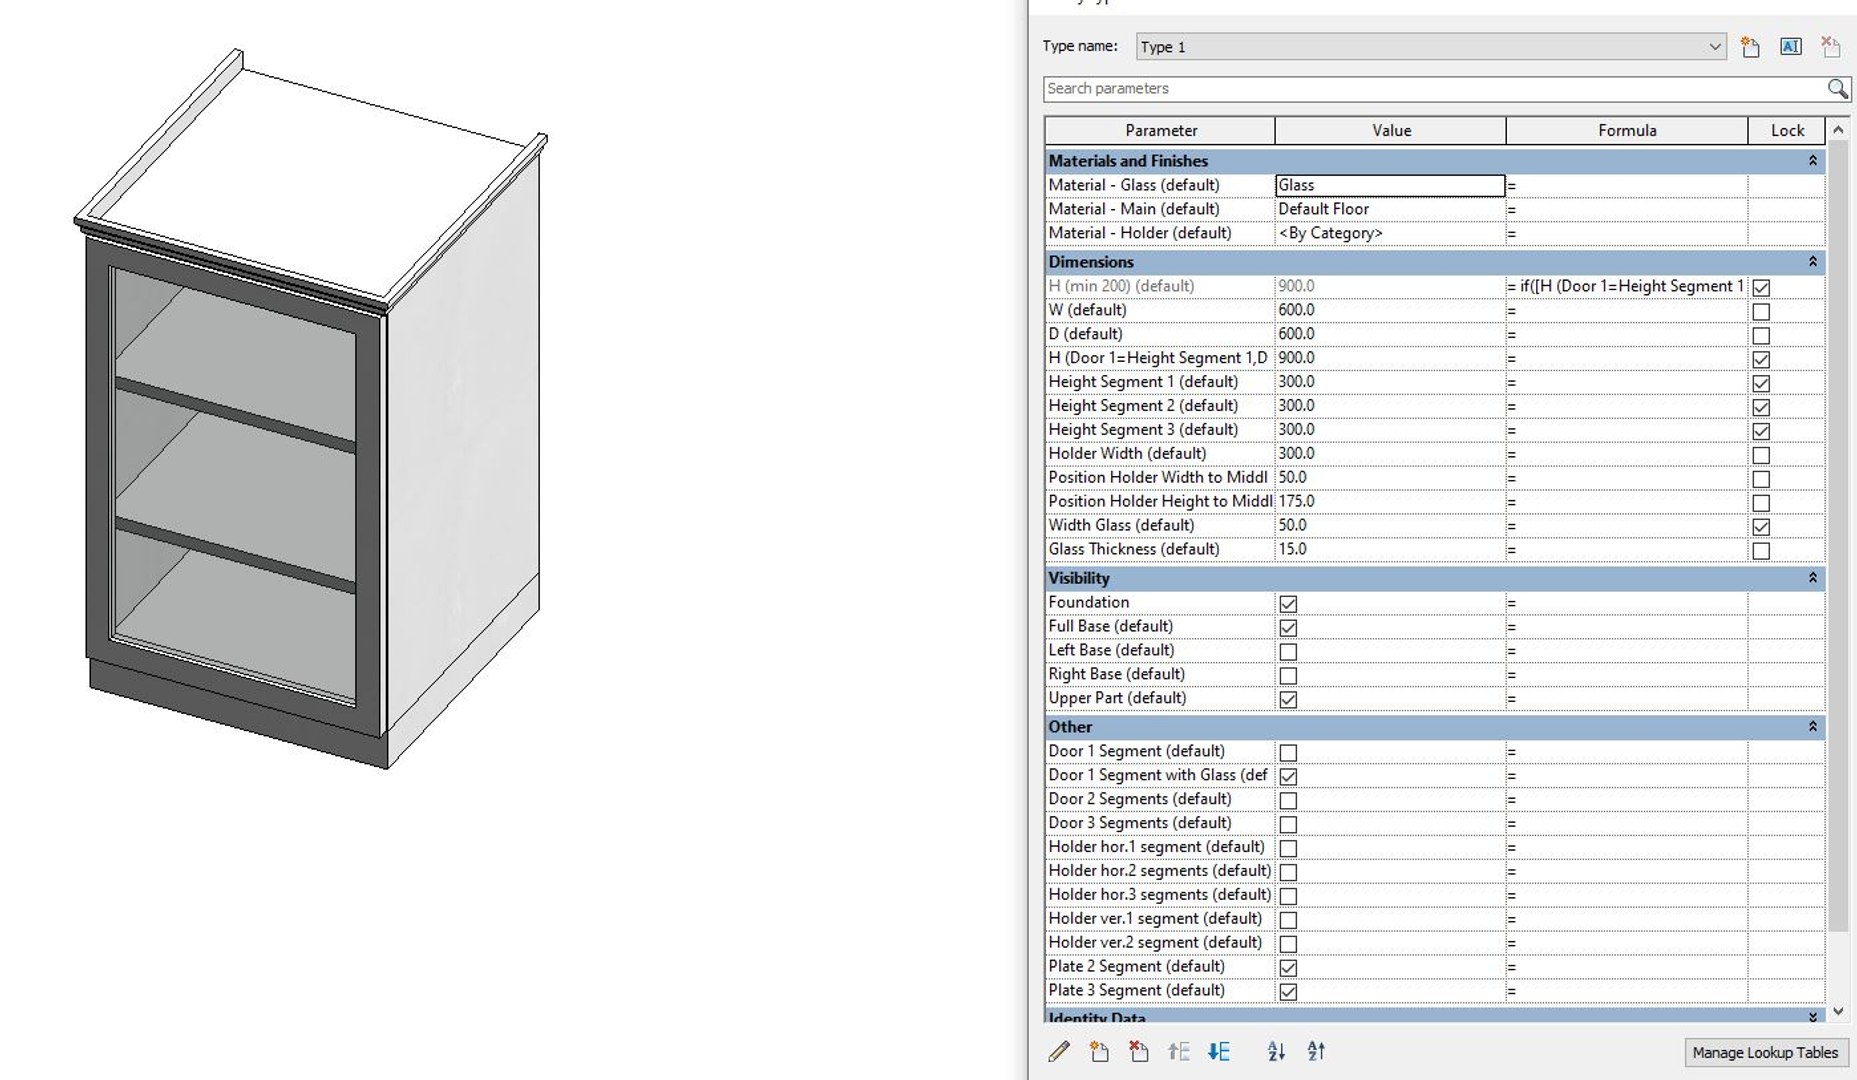Lock the Glass Thickness parameter
The width and height of the screenshot is (1857, 1080).
1761,550
